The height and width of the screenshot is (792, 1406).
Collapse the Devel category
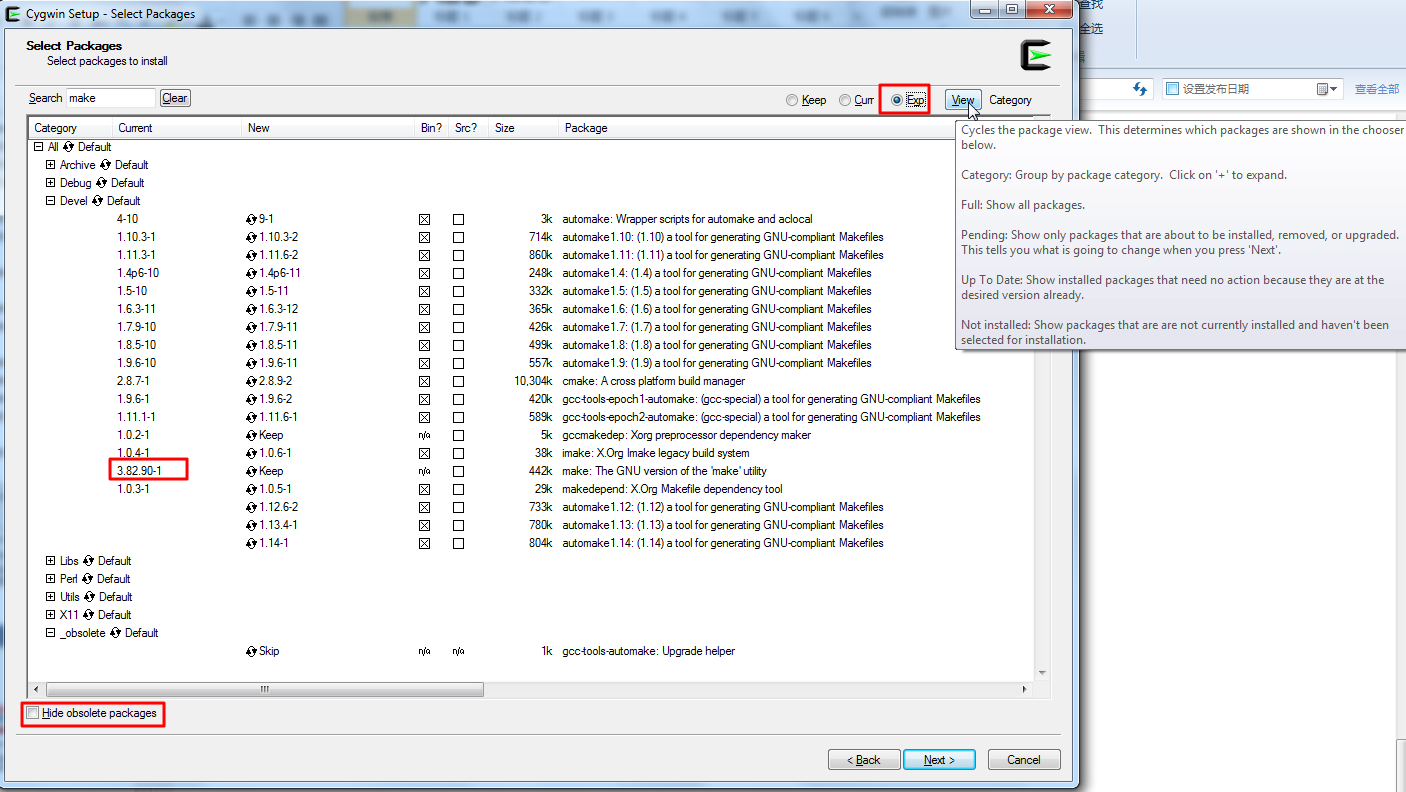(x=51, y=201)
